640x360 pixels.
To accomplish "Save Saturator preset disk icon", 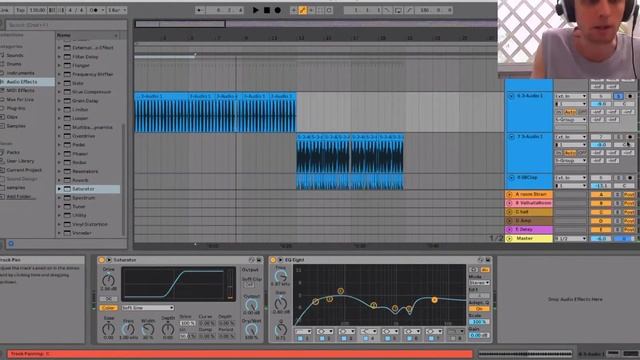I will tap(259, 260).
